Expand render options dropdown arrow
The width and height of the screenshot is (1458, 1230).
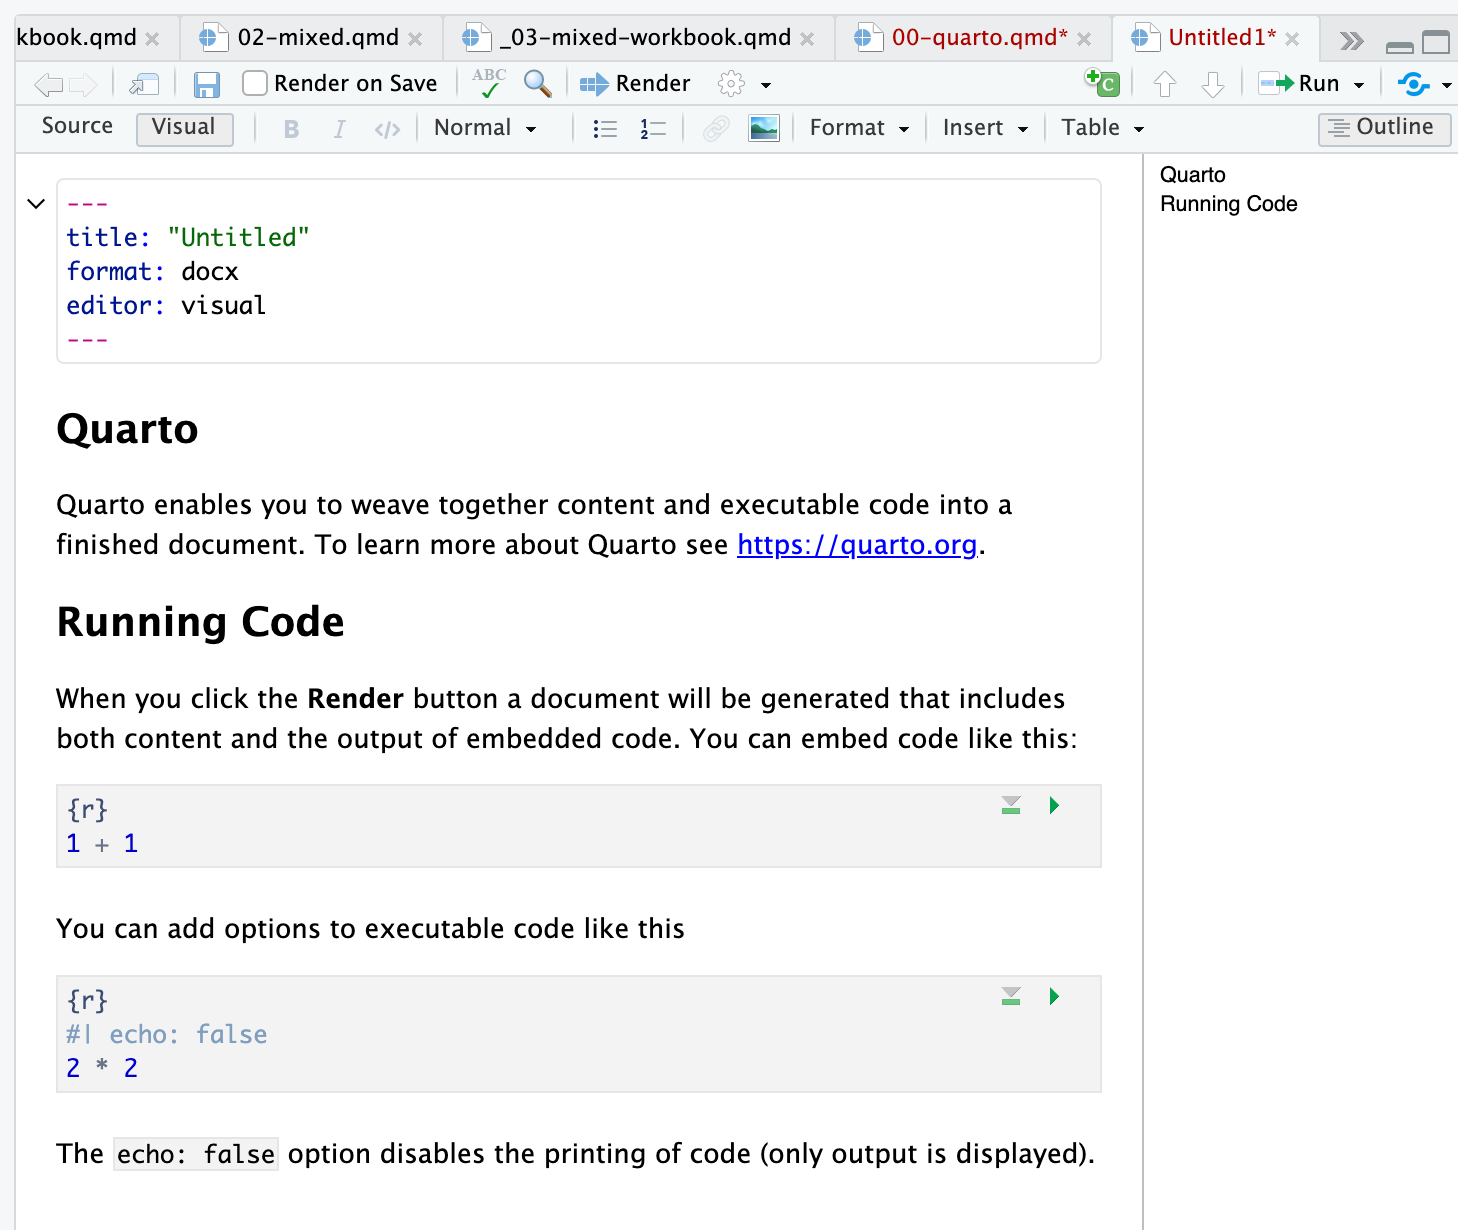pos(766,85)
